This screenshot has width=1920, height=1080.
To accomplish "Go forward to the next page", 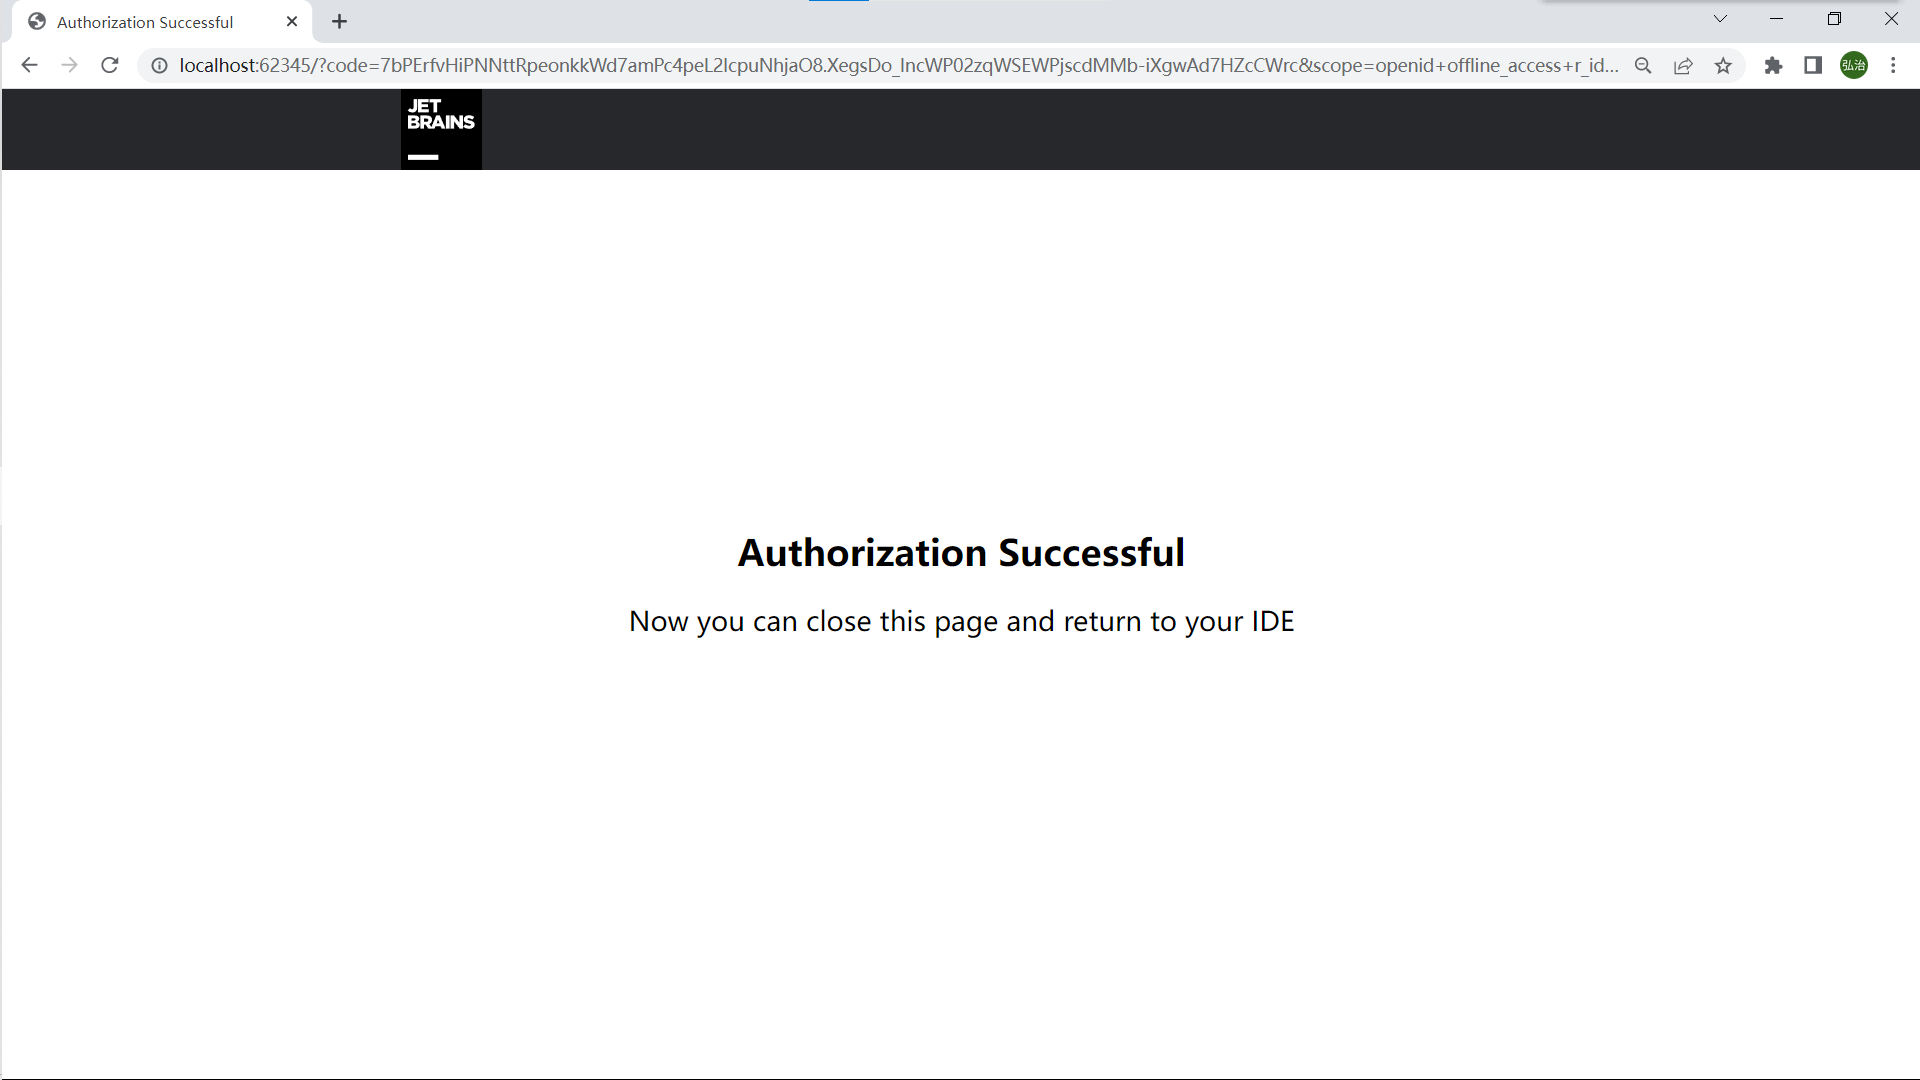I will tap(69, 65).
